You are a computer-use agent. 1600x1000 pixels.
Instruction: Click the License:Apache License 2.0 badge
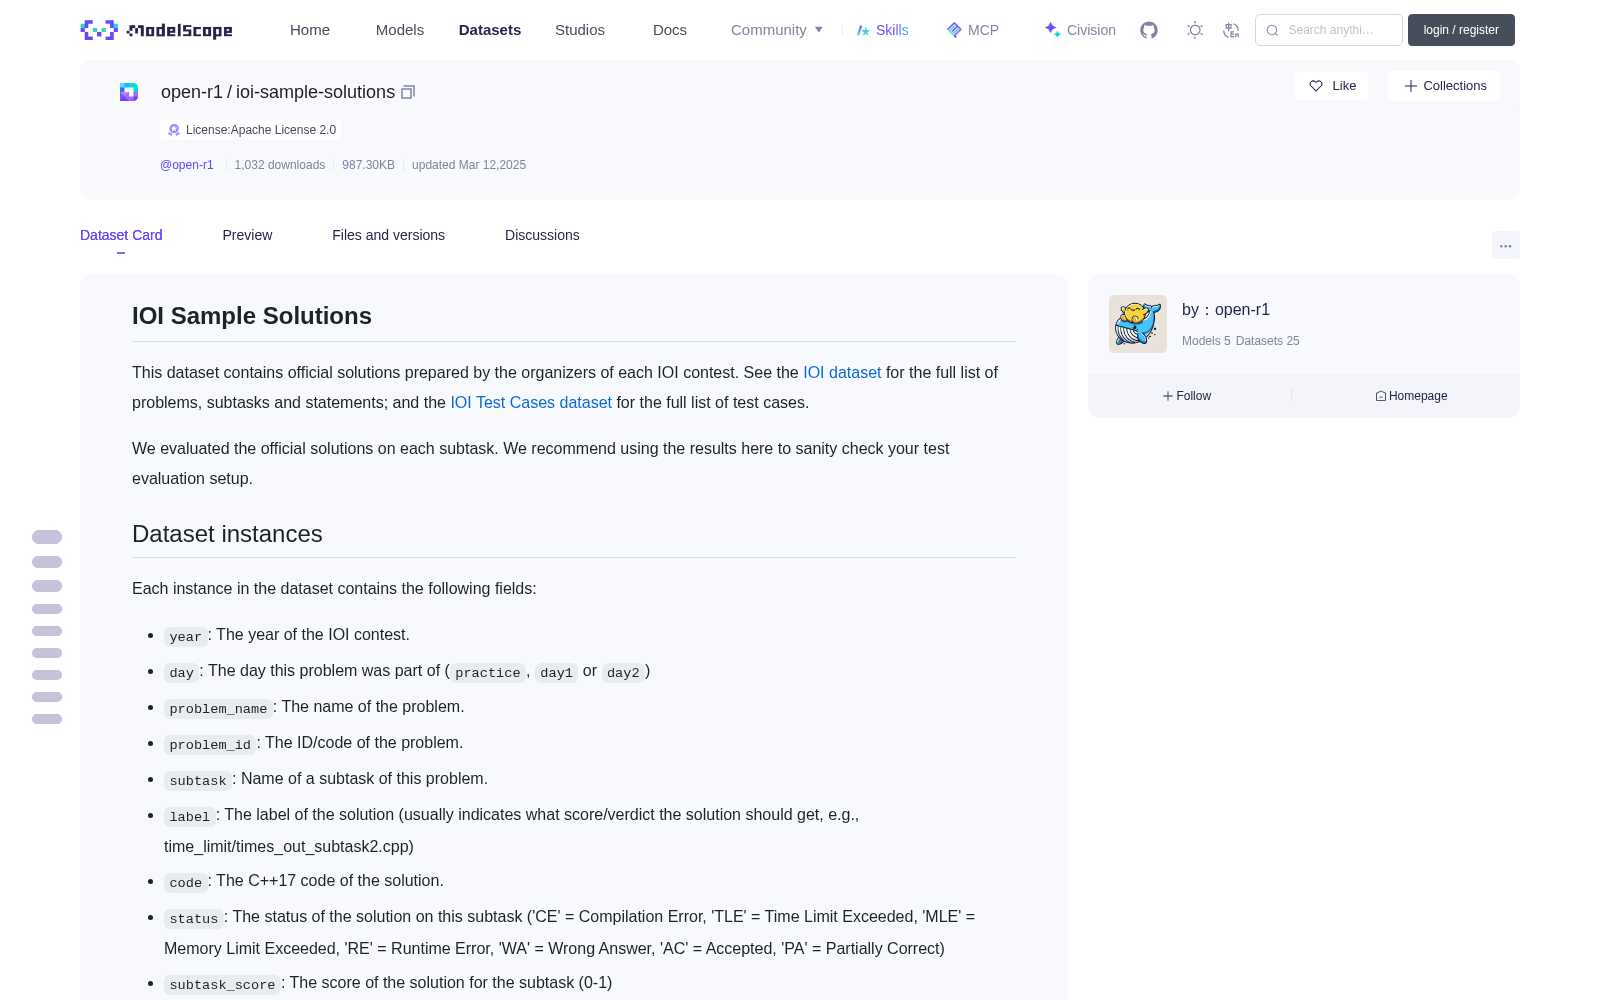click(x=251, y=130)
